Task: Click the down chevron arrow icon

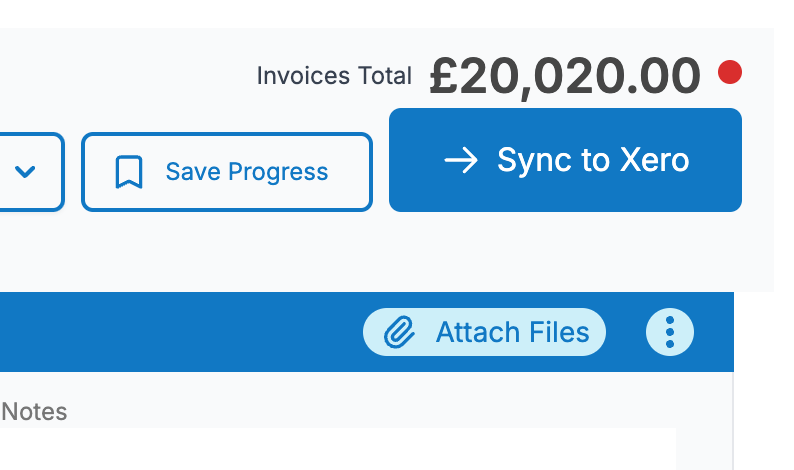Action: [x=25, y=172]
